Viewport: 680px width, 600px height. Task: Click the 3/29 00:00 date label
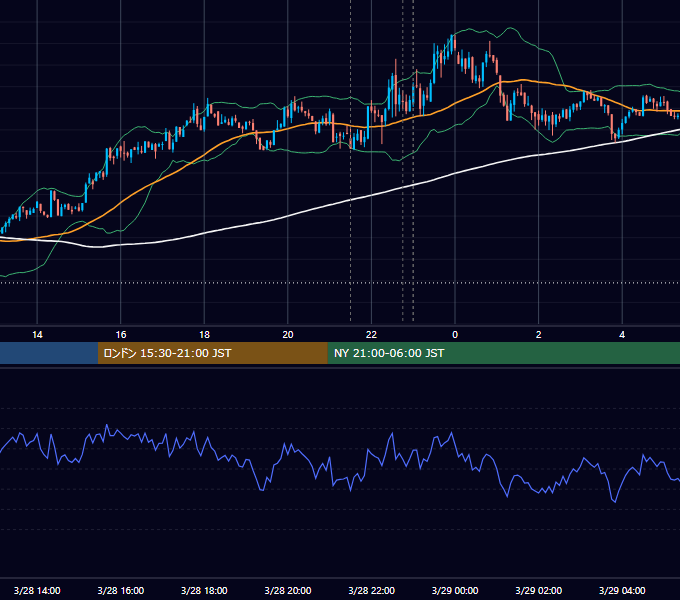pyautogui.click(x=455, y=590)
